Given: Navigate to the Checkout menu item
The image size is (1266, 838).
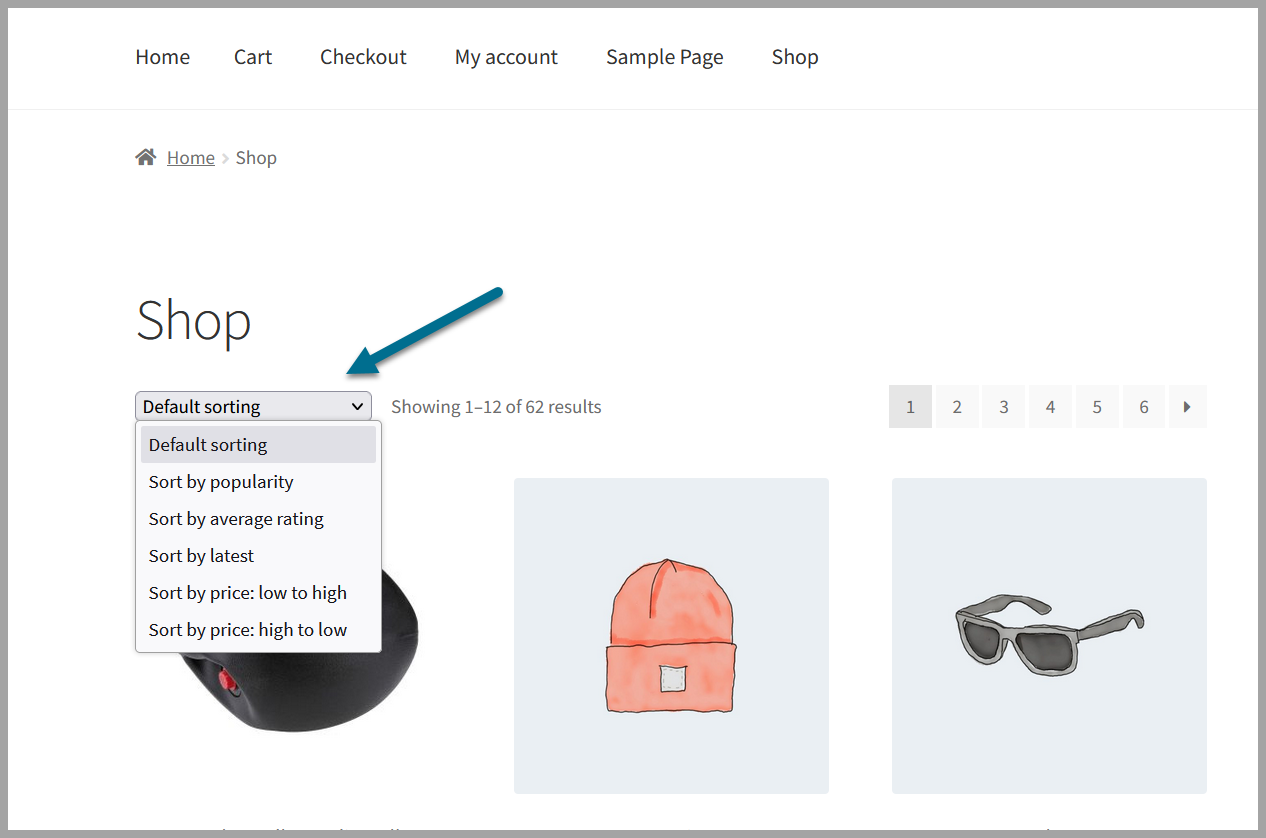Looking at the screenshot, I should click(363, 57).
